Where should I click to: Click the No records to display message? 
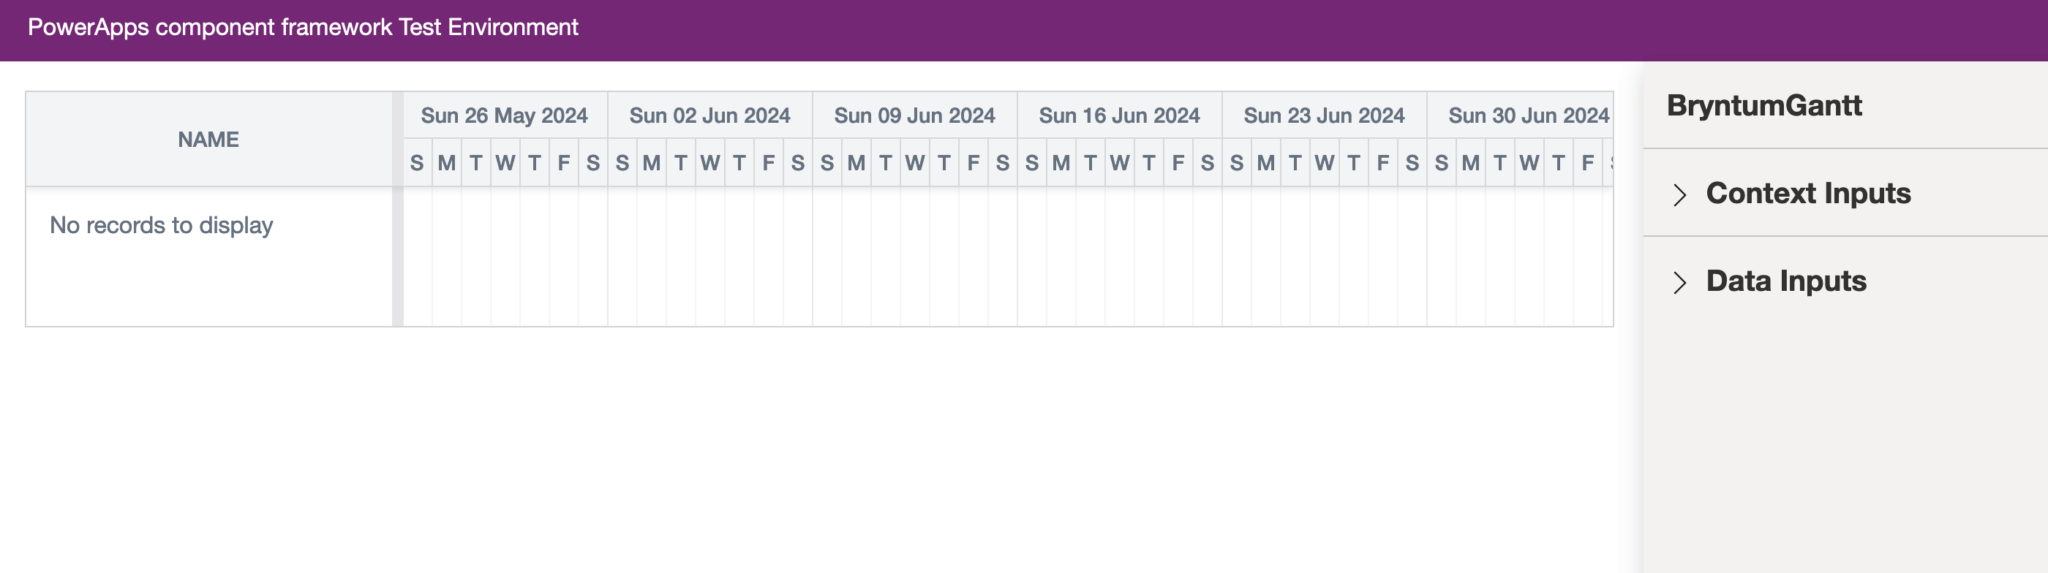tap(161, 226)
